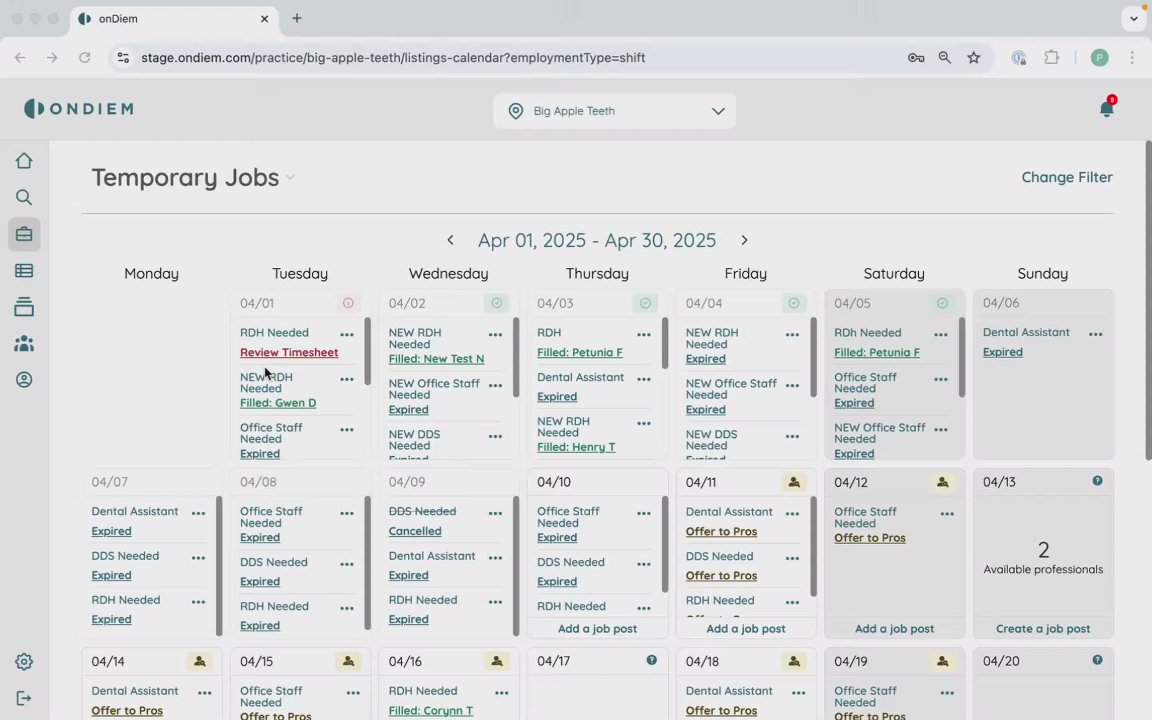Open the team members sidebar icon

24,343
